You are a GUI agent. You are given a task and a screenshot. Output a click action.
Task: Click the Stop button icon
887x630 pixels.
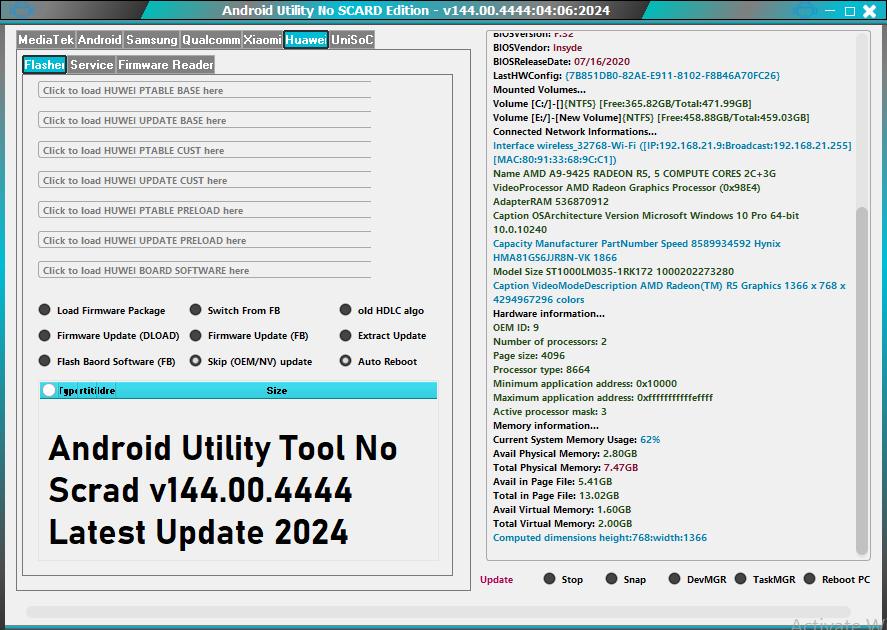coord(549,579)
